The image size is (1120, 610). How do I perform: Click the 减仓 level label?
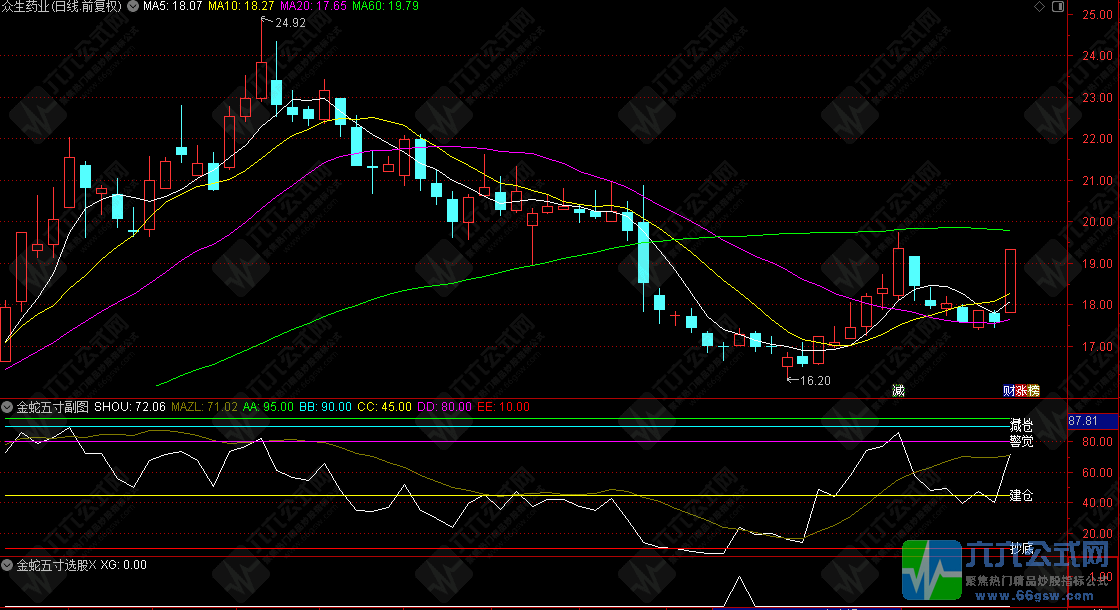1021,425
